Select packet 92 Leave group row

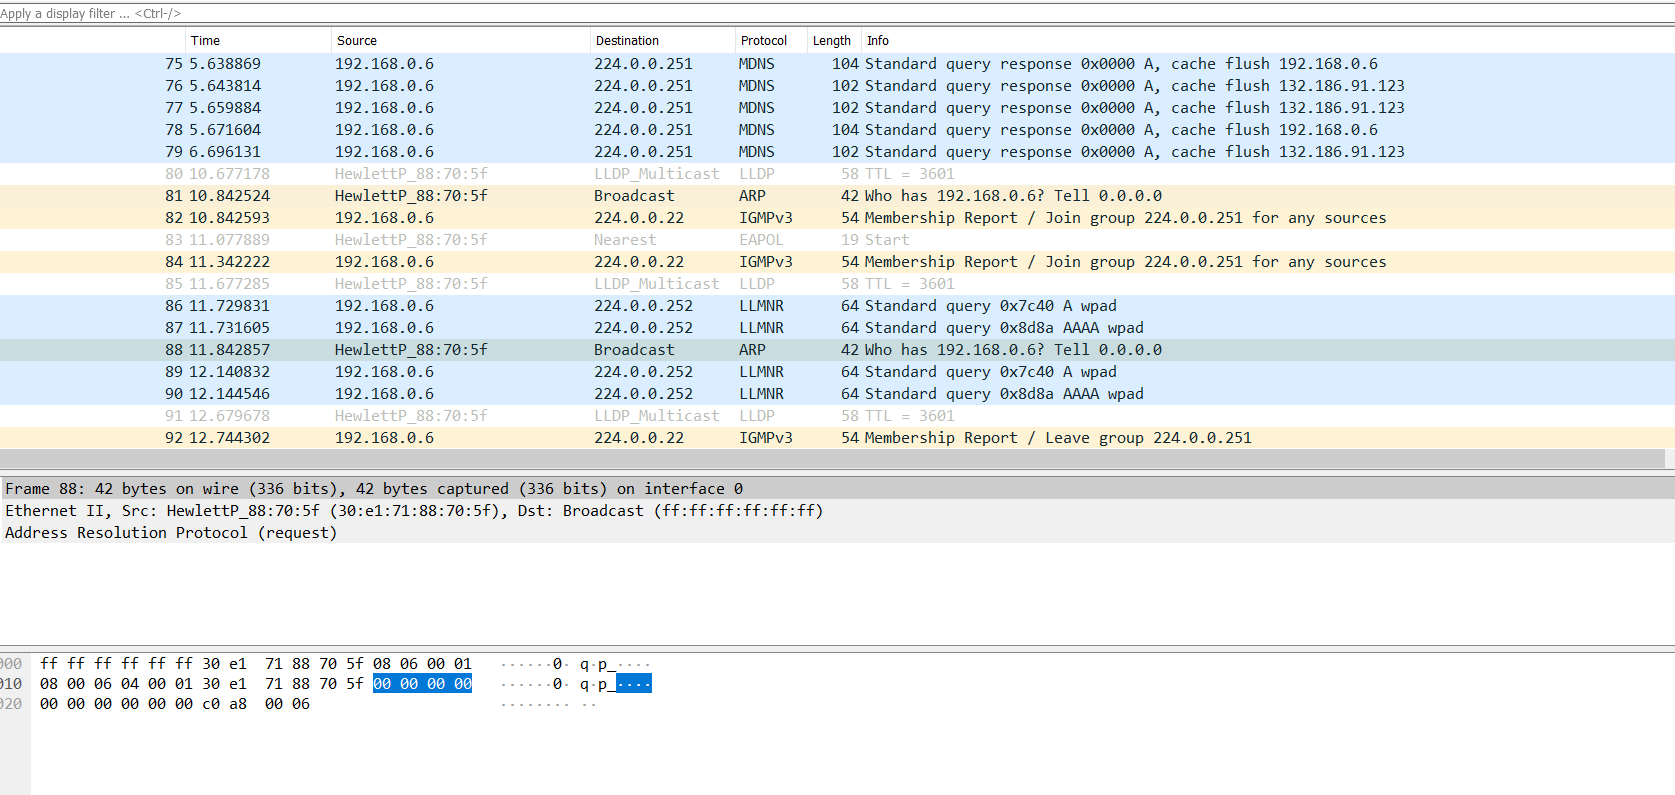point(837,438)
